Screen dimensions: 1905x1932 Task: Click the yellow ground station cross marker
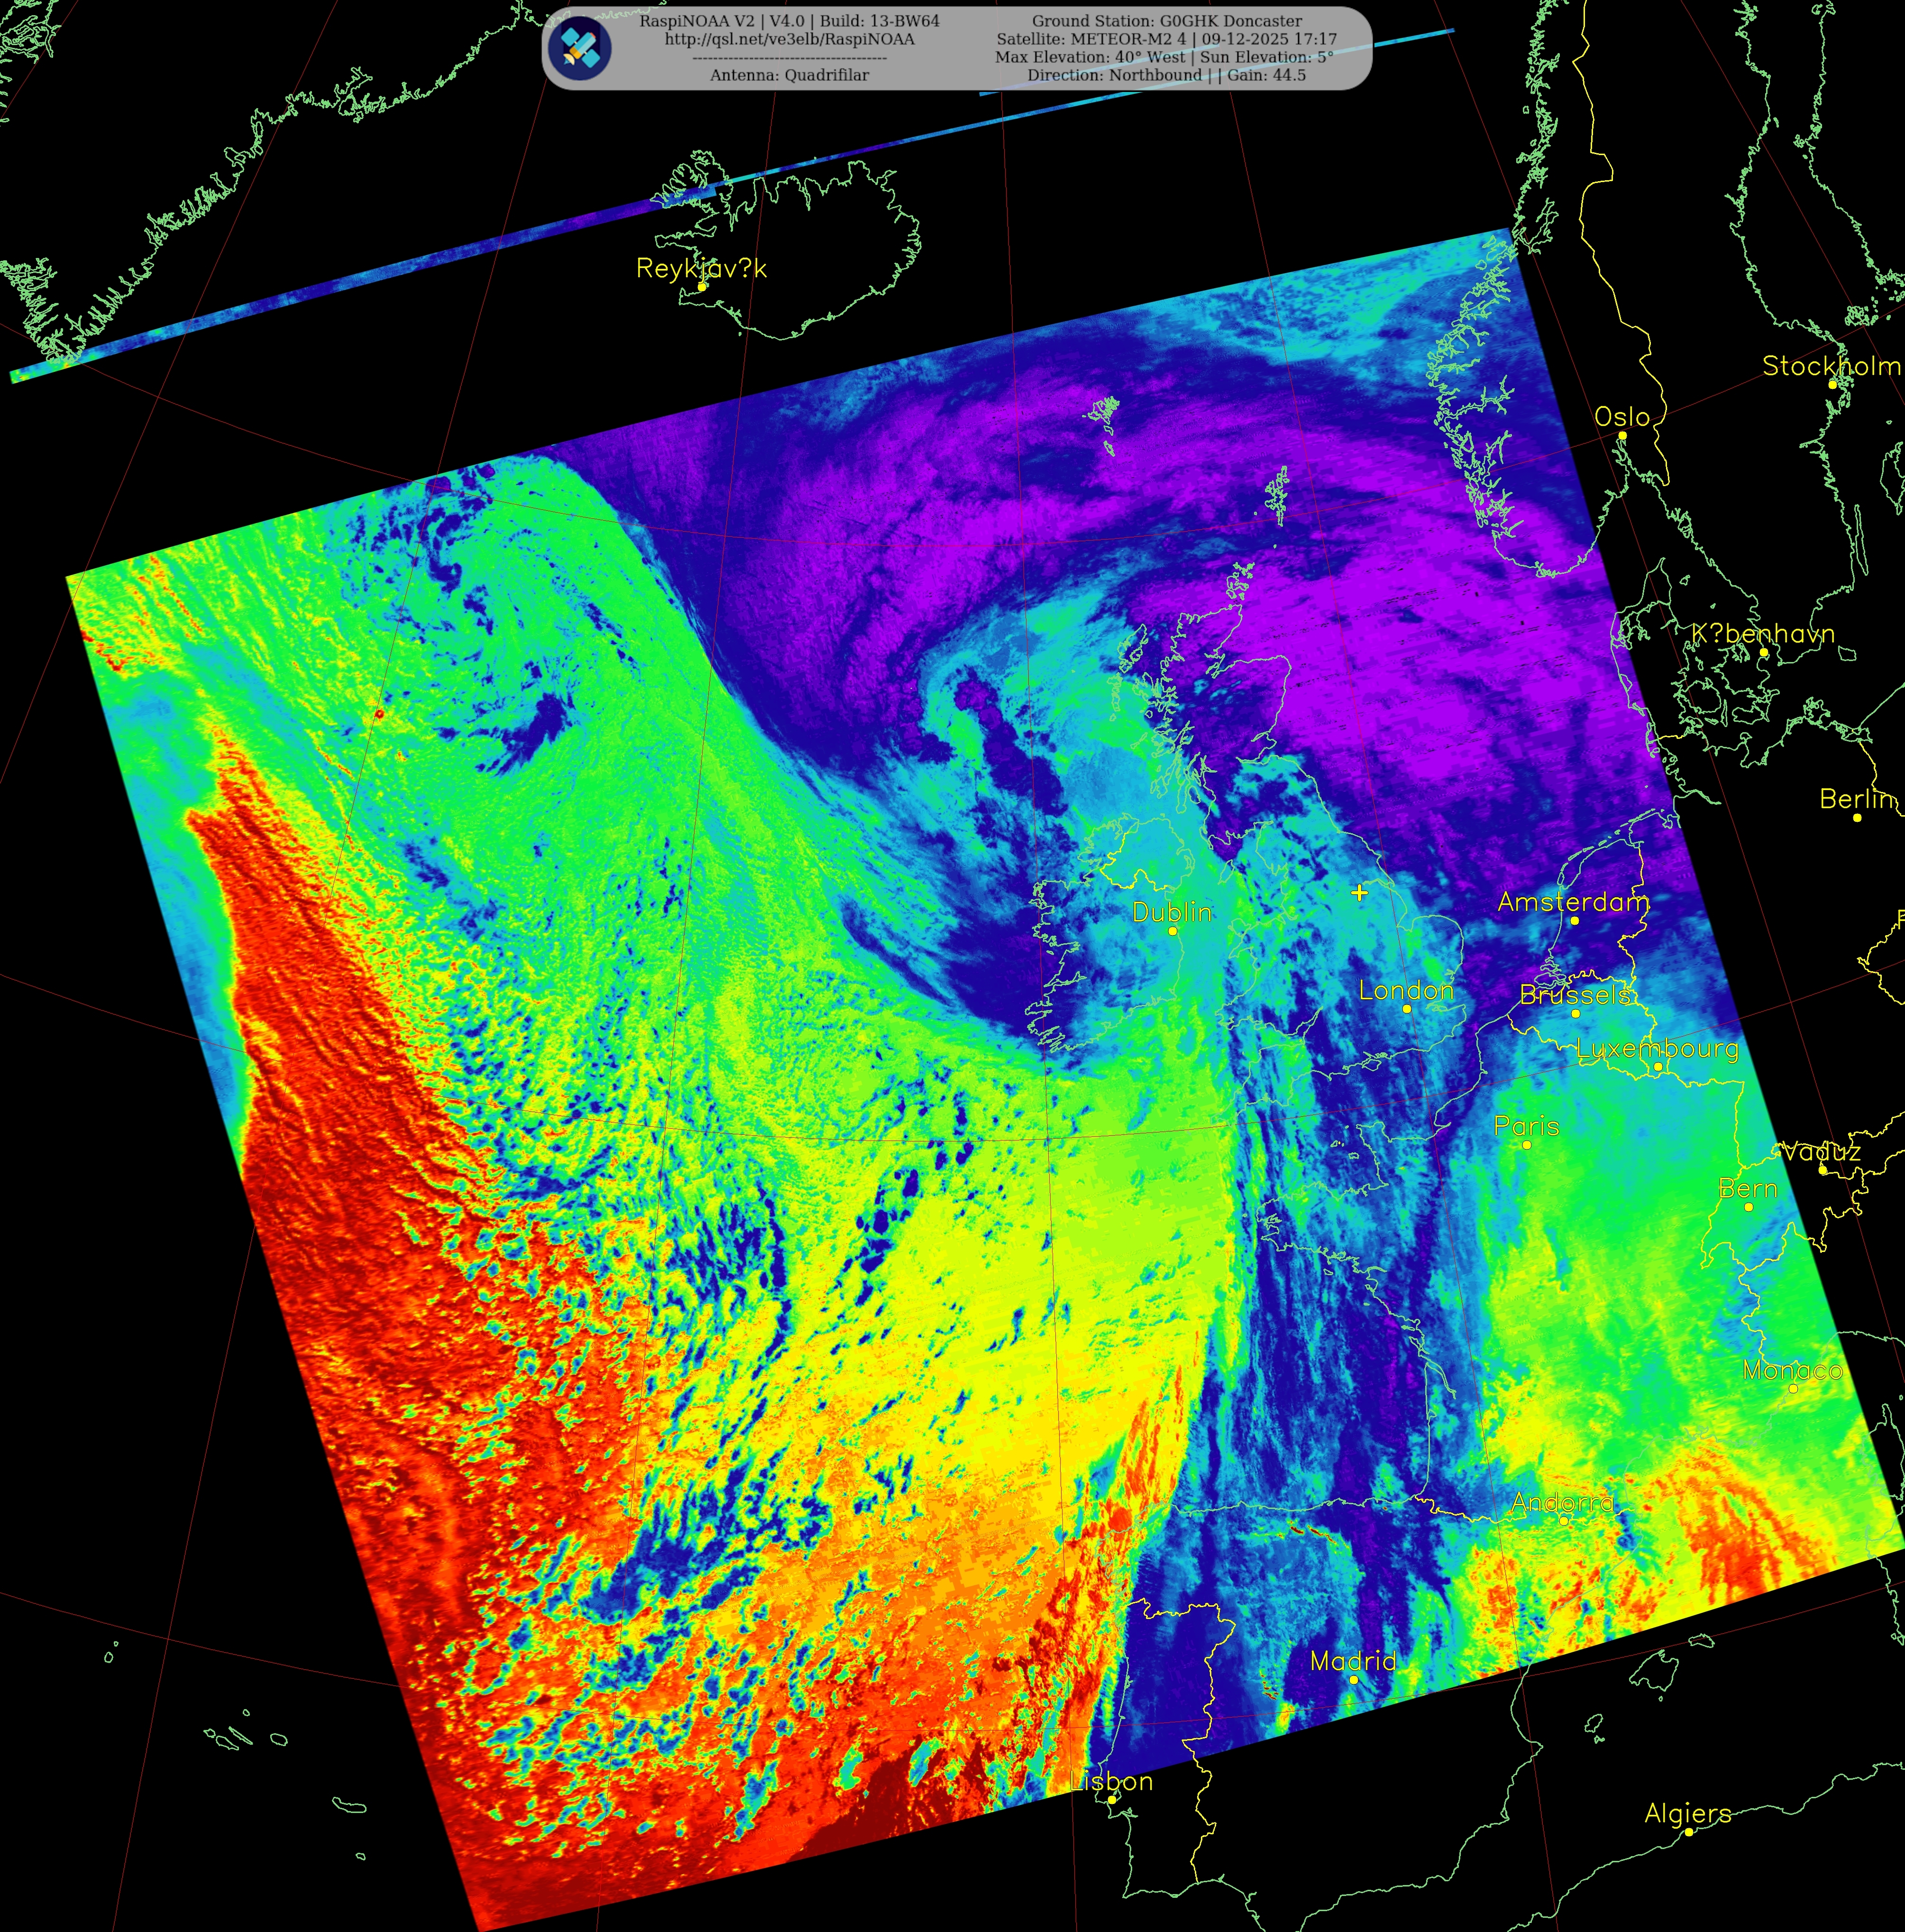coord(1359,892)
